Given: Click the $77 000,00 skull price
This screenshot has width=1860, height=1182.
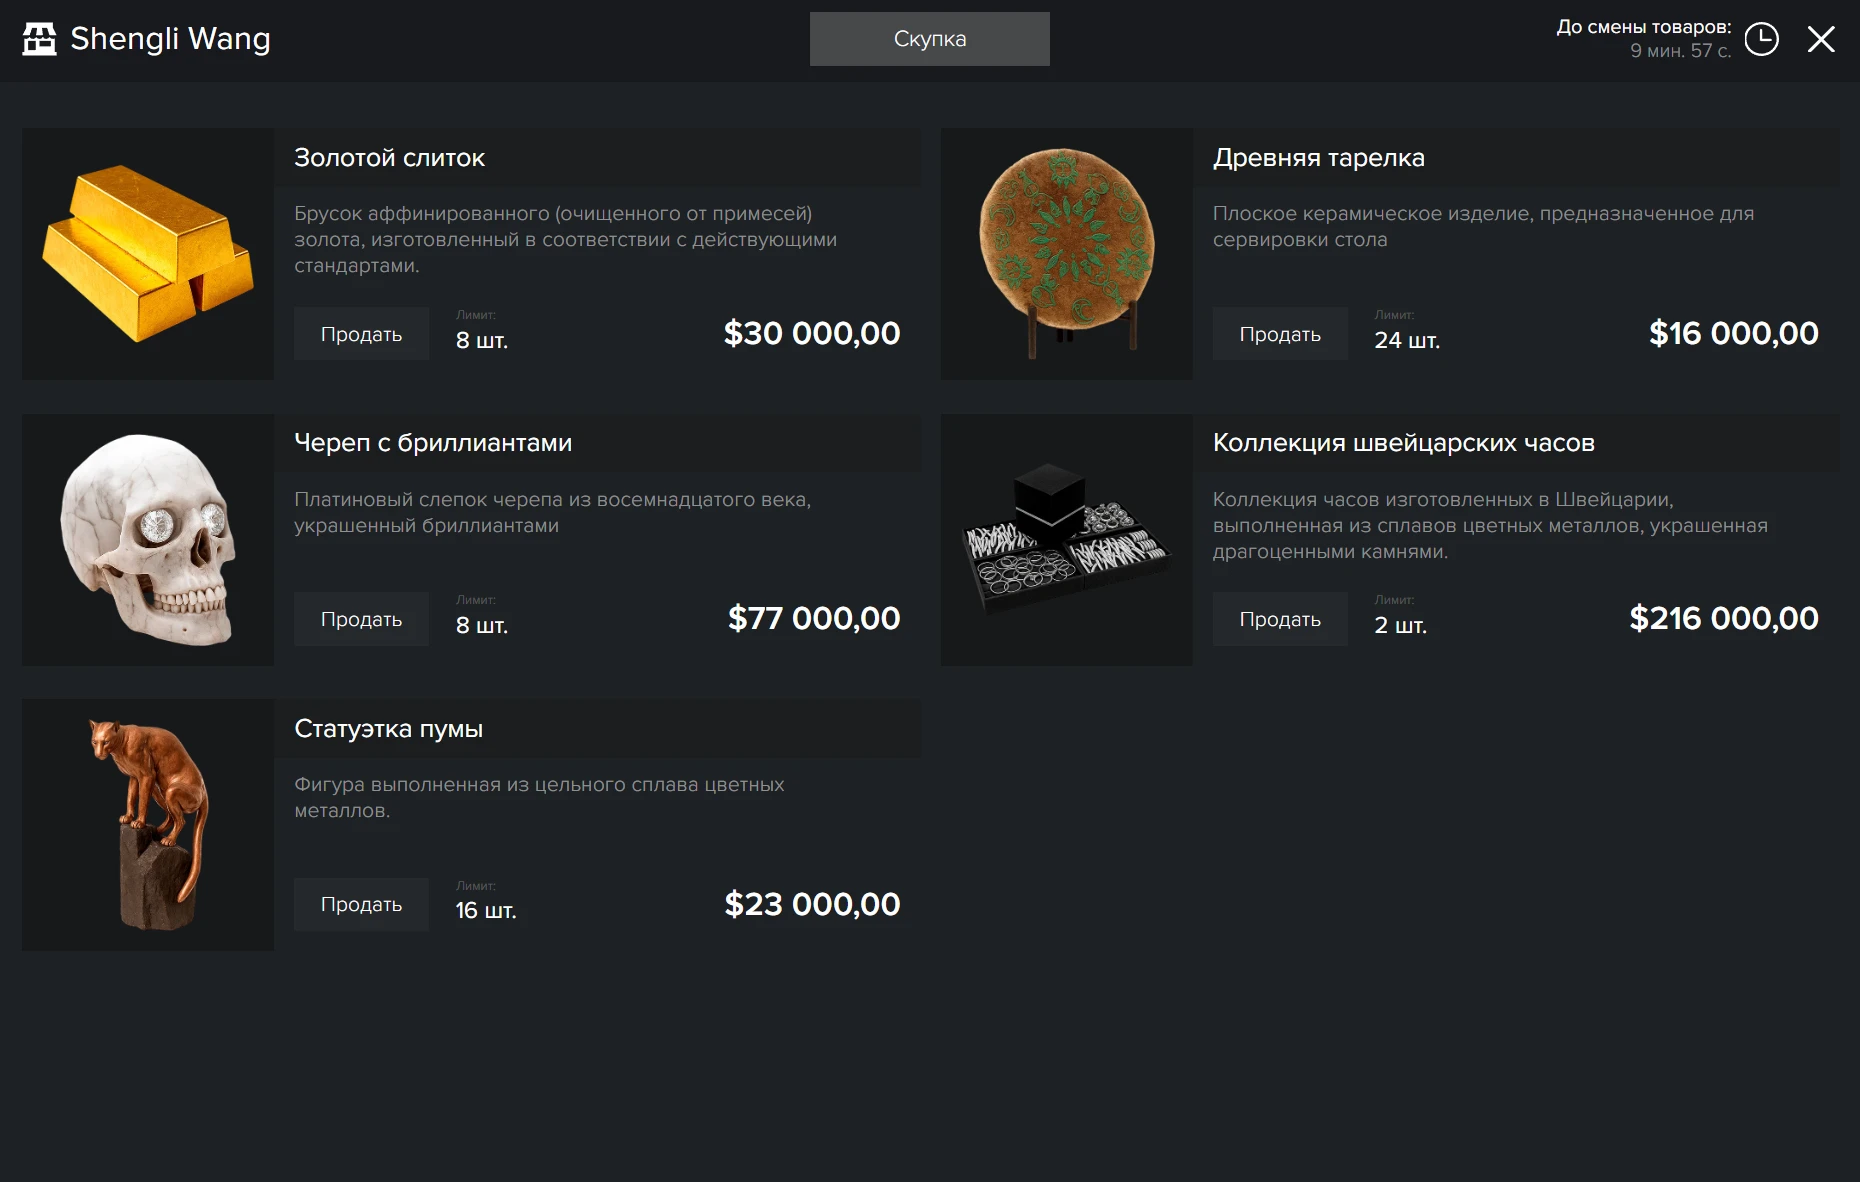Looking at the screenshot, I should pyautogui.click(x=813, y=618).
